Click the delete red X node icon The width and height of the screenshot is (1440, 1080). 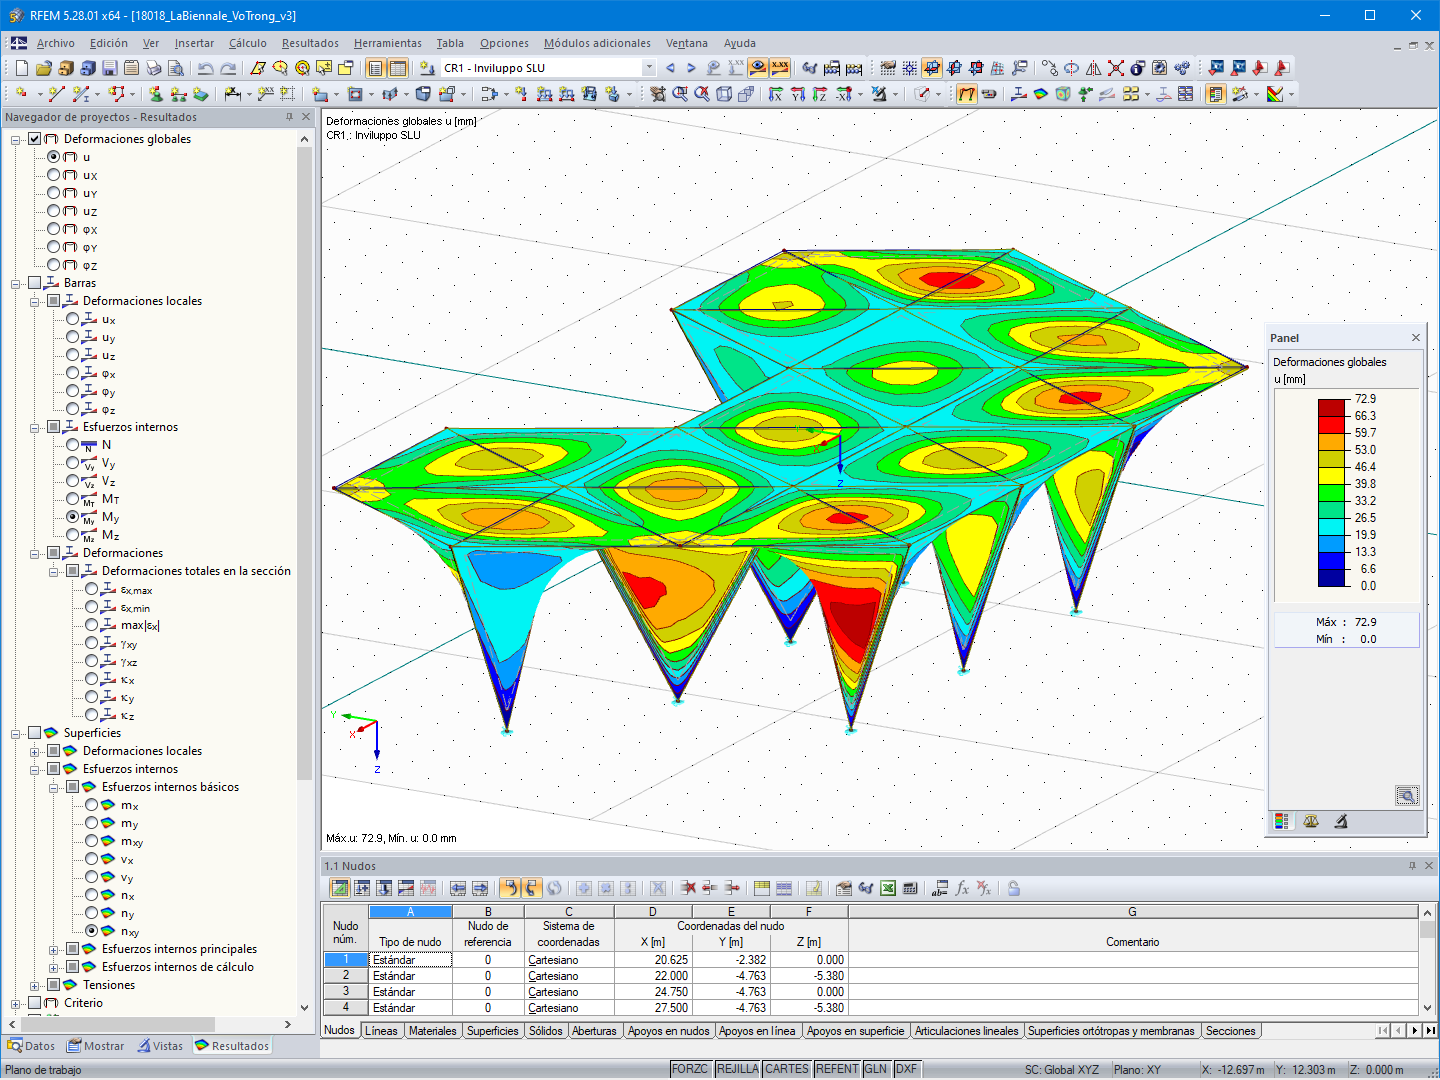coord(1115,68)
